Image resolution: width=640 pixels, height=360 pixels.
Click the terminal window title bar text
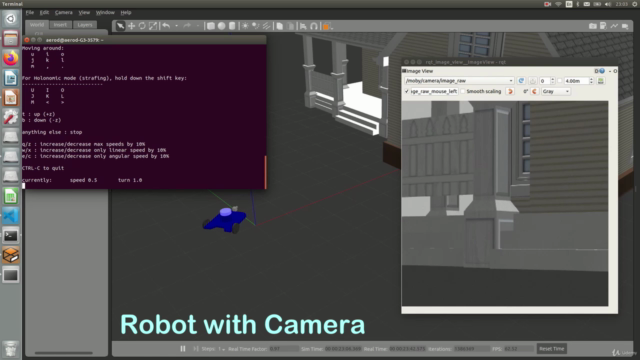(x=74, y=40)
